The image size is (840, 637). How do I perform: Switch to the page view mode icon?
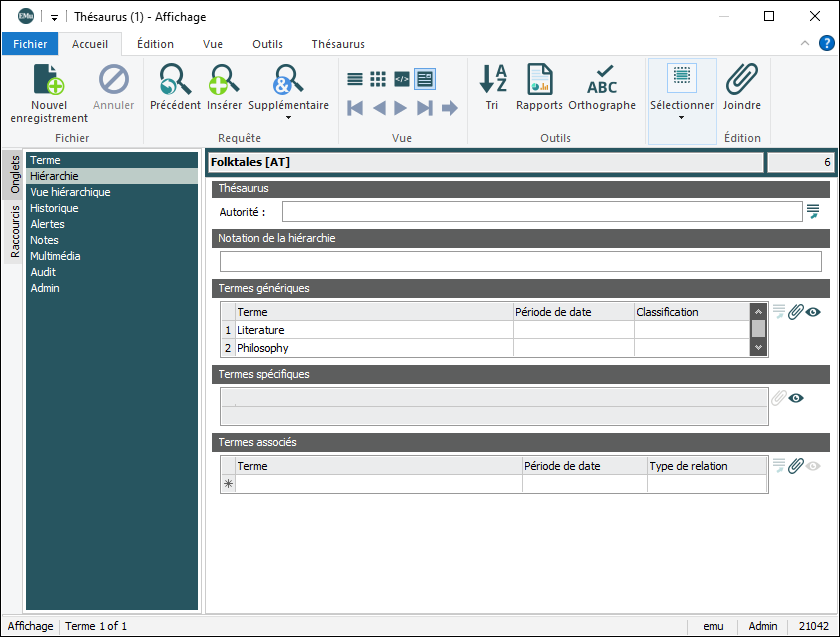point(425,79)
